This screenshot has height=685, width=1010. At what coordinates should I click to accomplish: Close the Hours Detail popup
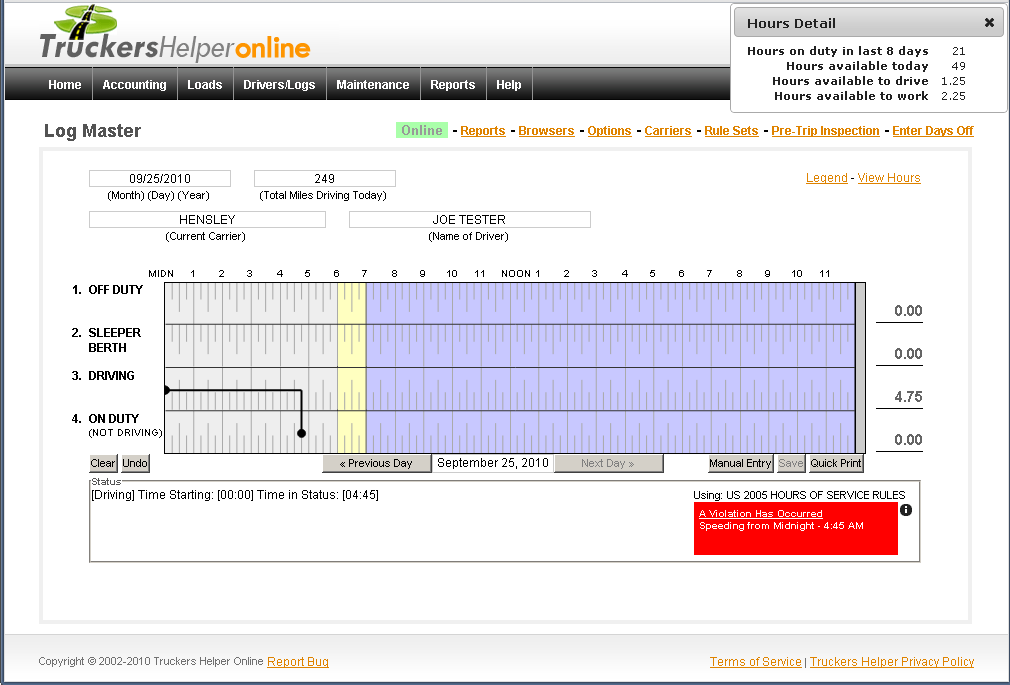989,23
